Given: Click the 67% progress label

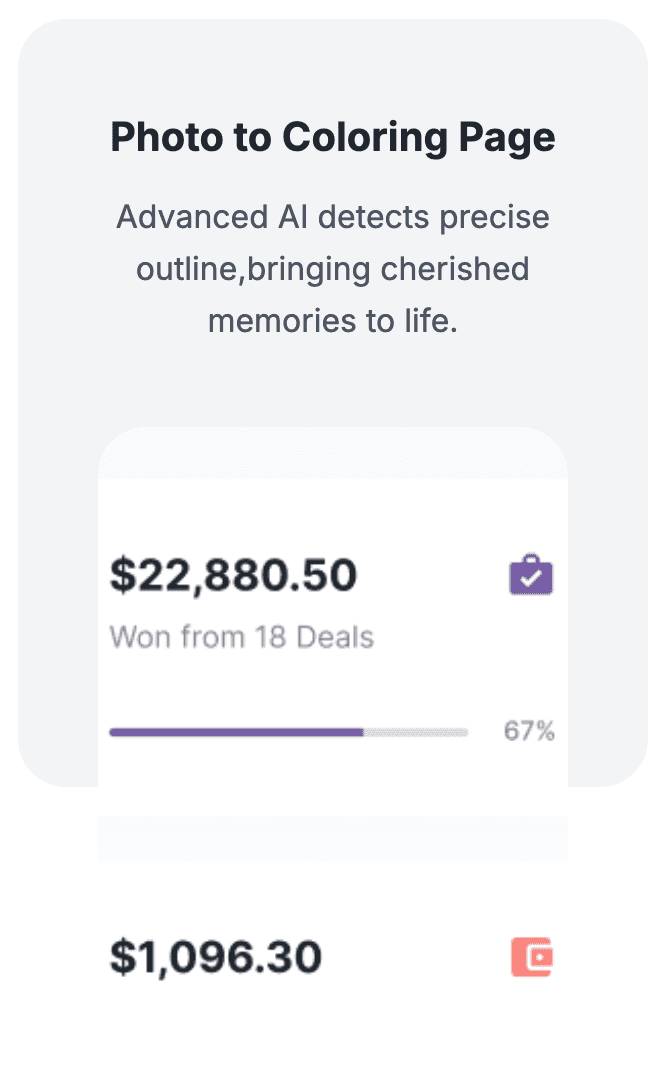Looking at the screenshot, I should pyautogui.click(x=529, y=731).
